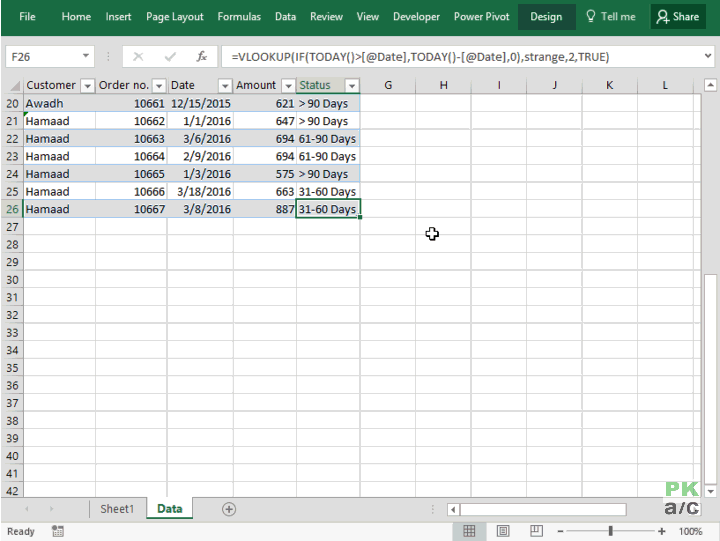Click the vertical scrollbar thumb

[x=710, y=379]
